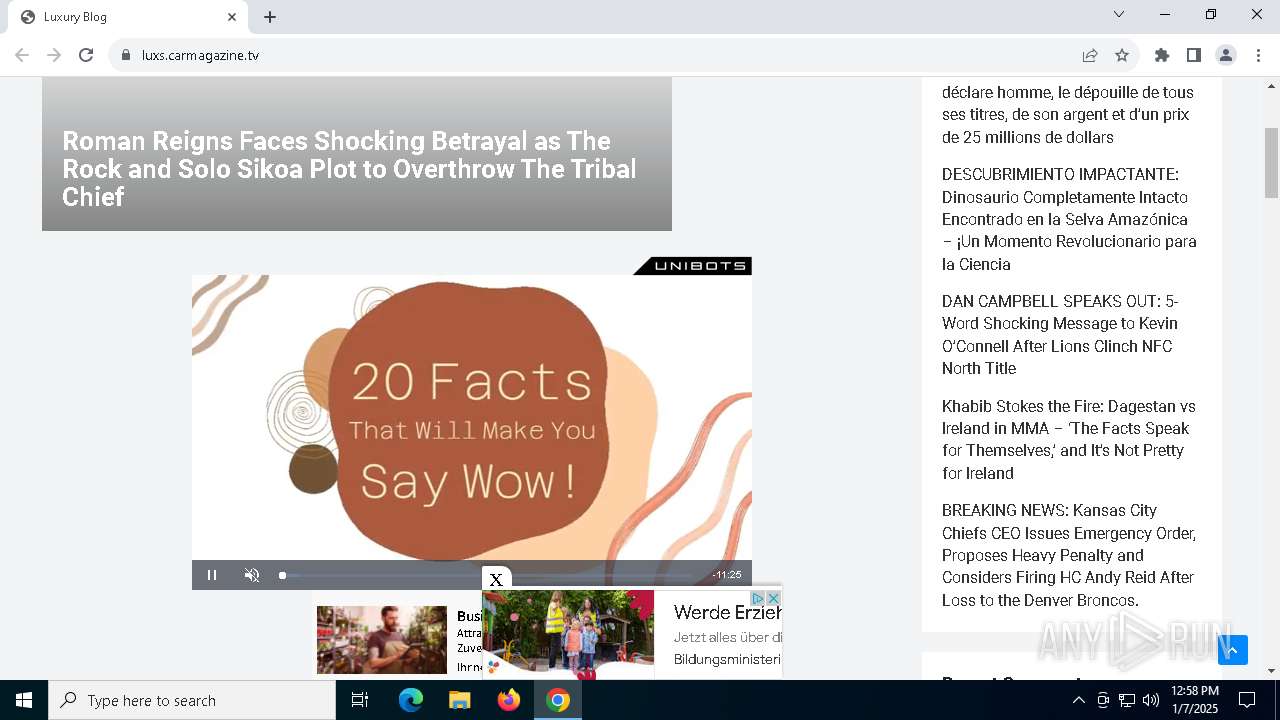
Task: Open the Kansas City Chiefs CEO article
Action: (1068, 555)
